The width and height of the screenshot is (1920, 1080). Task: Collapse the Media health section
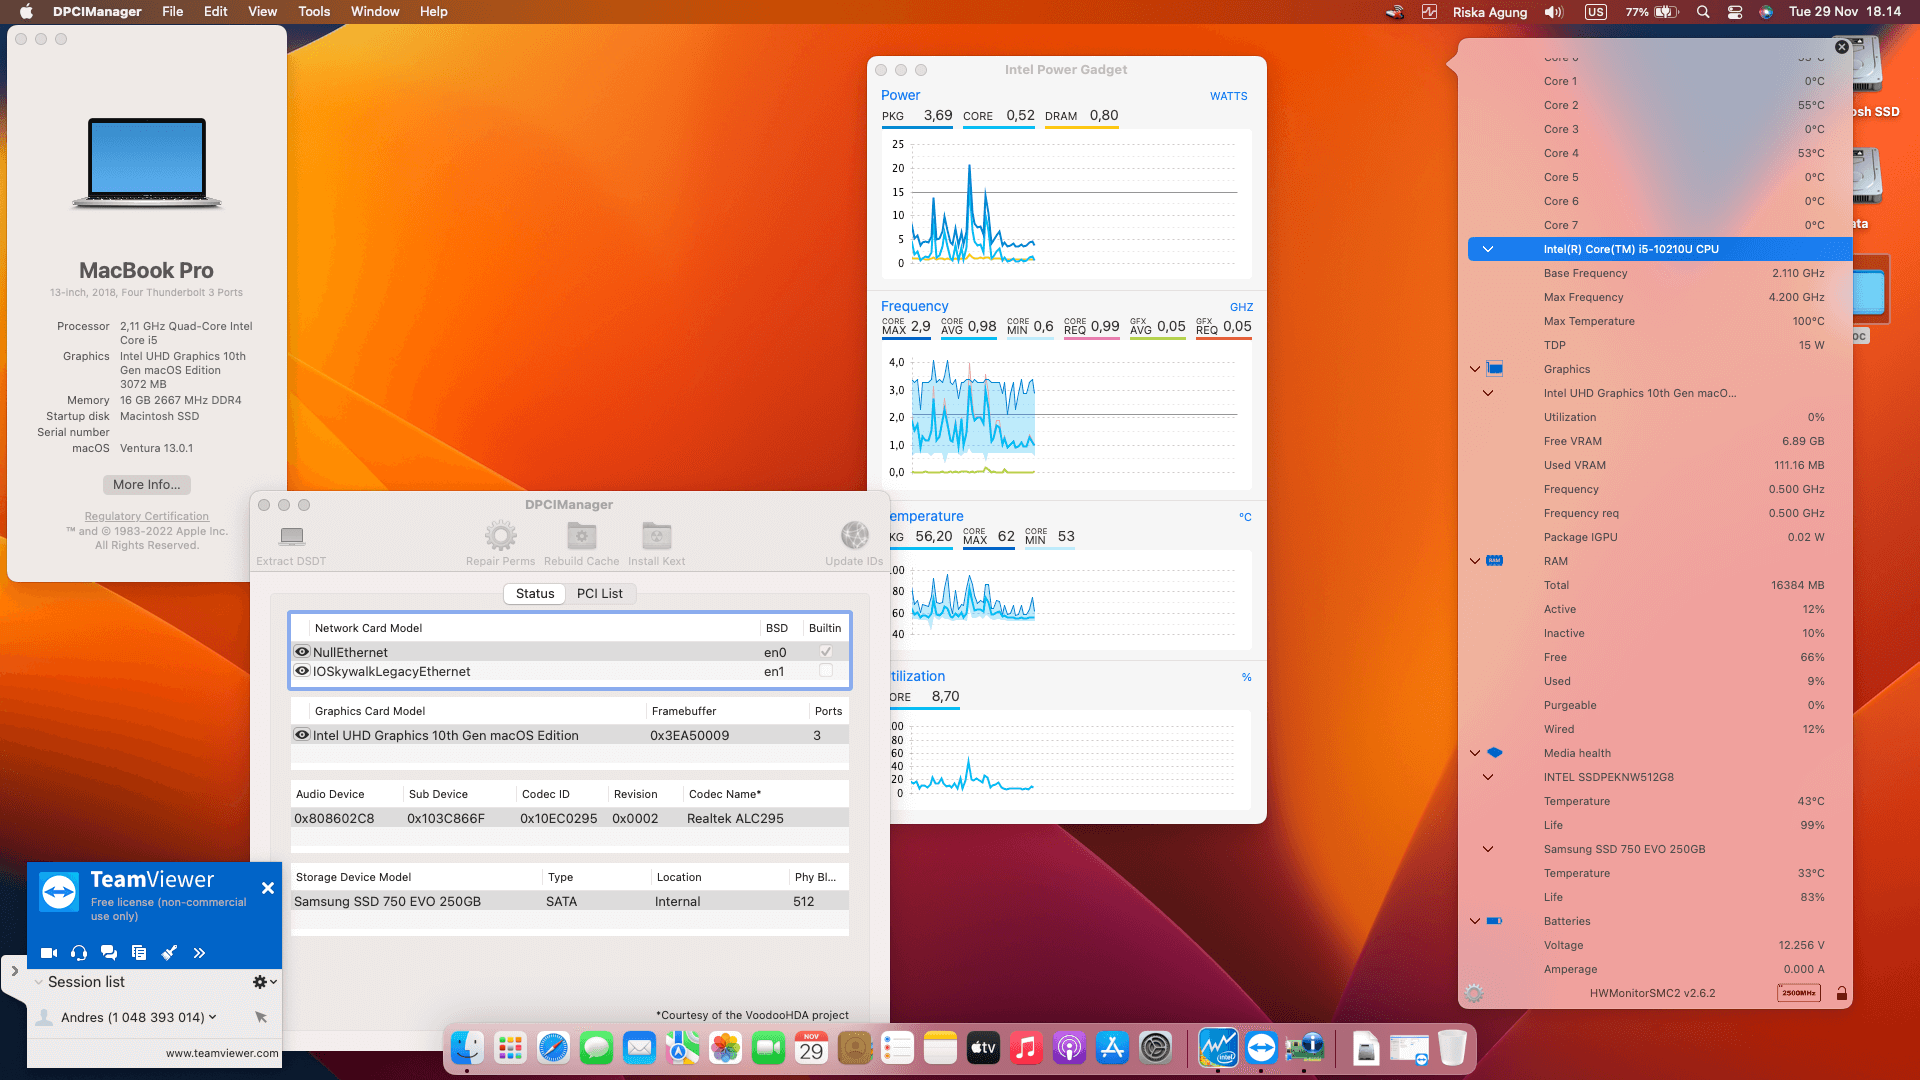click(x=1475, y=753)
